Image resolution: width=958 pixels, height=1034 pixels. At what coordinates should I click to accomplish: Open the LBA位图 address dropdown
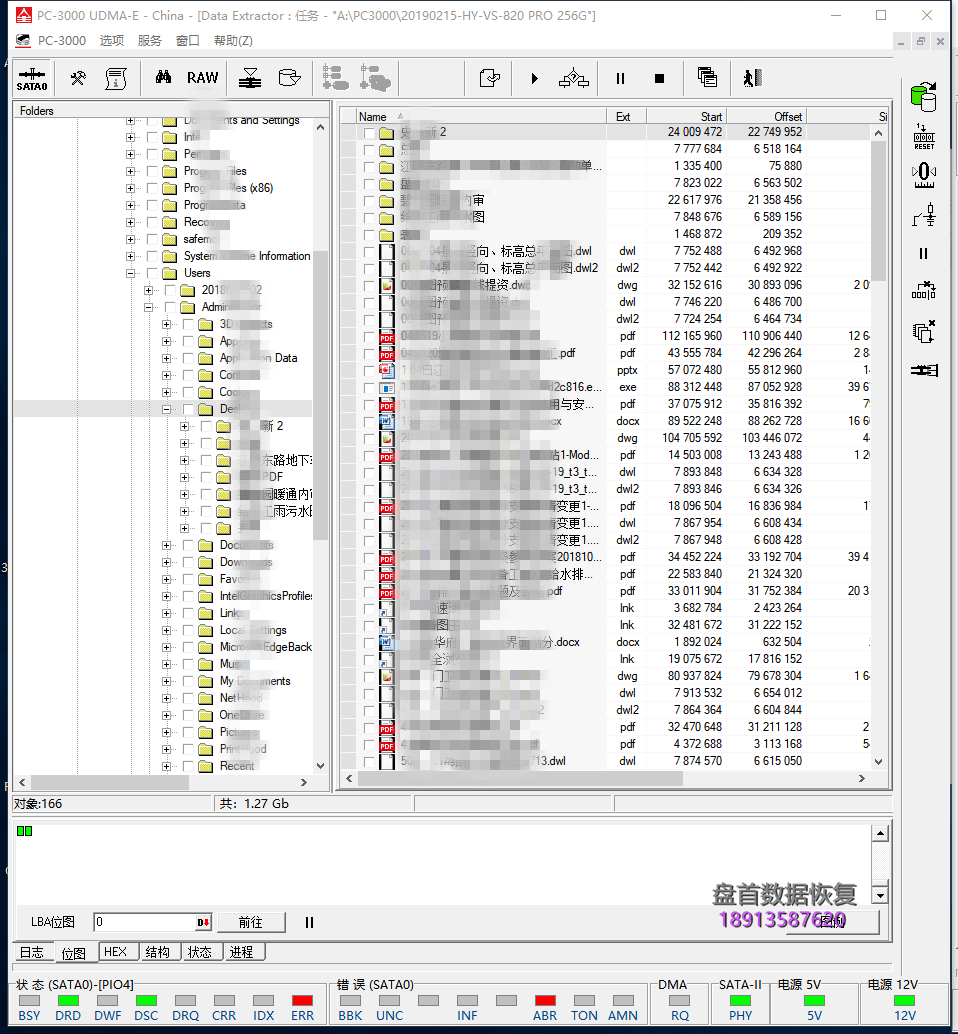(204, 923)
